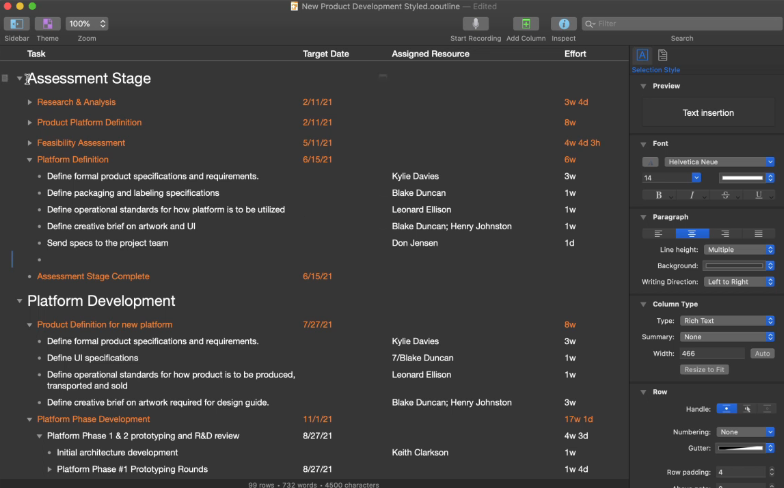Click the Row padding stepper arrows

point(772,472)
